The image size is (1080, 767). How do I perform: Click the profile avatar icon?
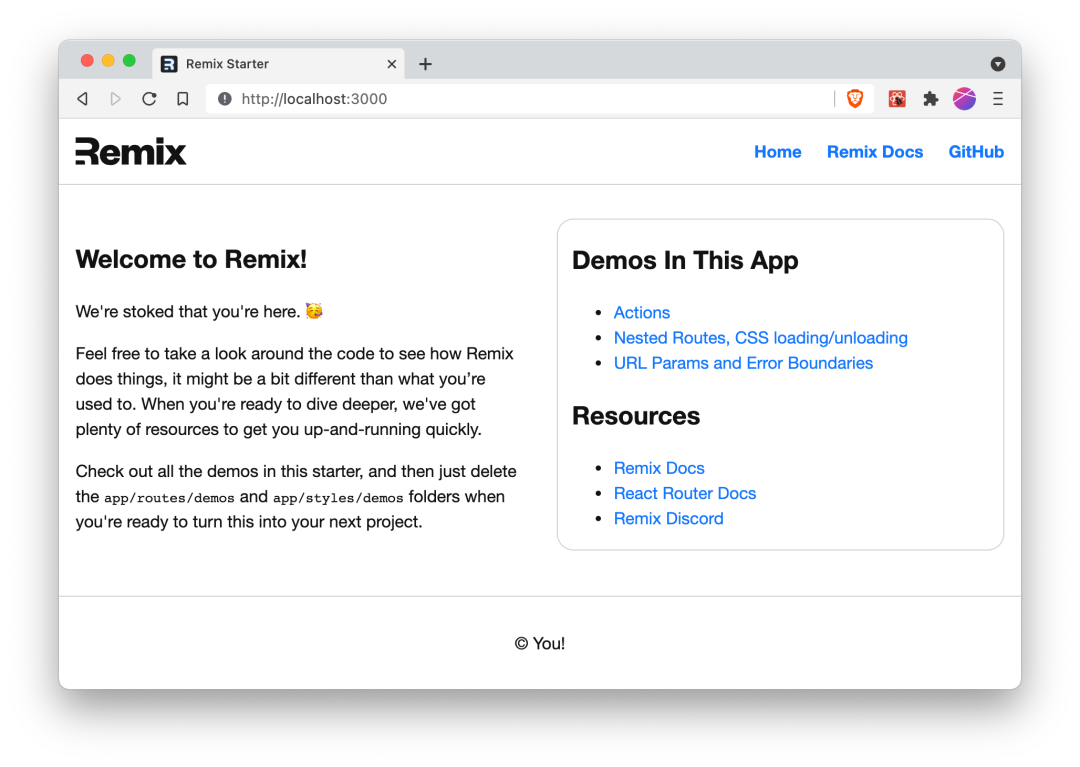tap(964, 98)
